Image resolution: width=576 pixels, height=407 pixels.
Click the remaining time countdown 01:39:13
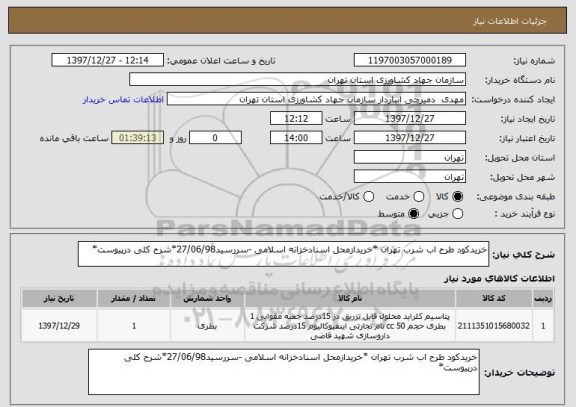tap(138, 138)
